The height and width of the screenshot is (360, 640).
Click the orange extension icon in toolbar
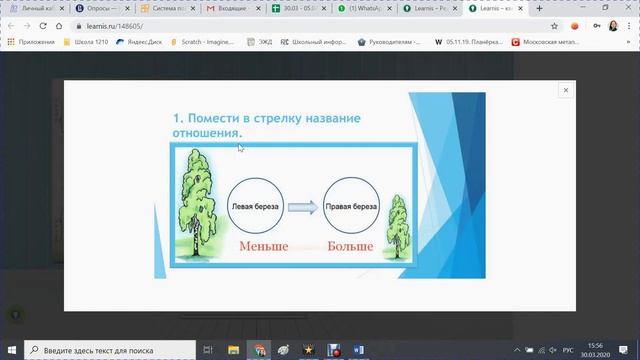575,26
